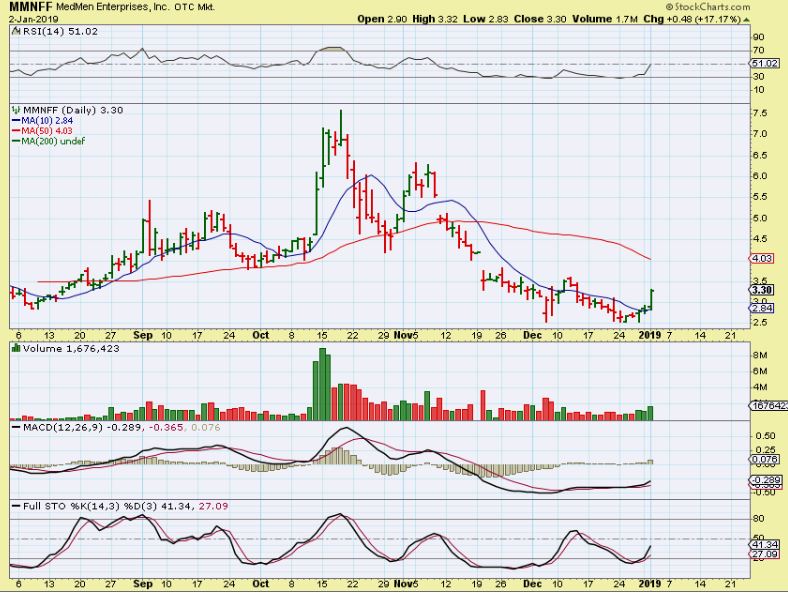Viewport: 788px width, 594px height.
Task: Click the 41.34 stochastic tag on right axis
Action: tap(765, 544)
